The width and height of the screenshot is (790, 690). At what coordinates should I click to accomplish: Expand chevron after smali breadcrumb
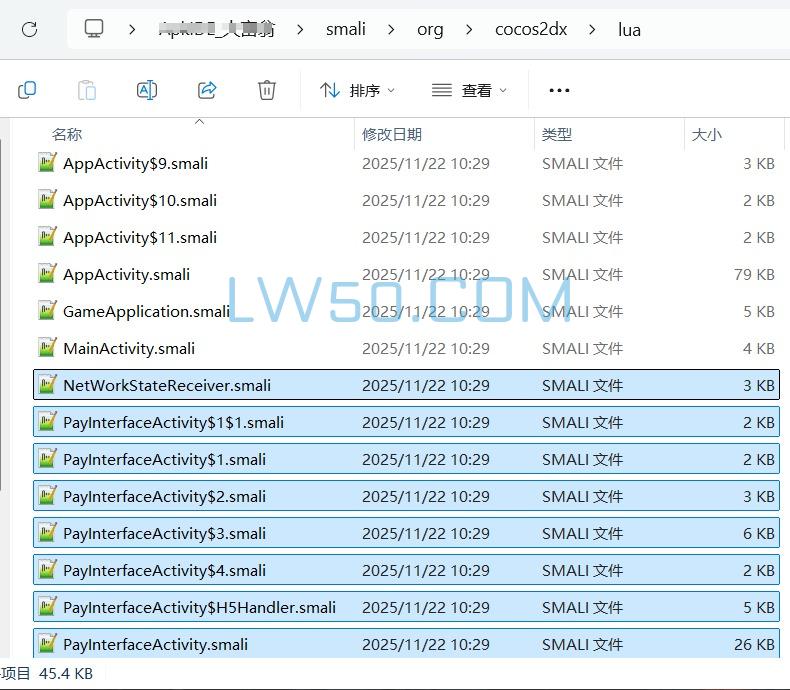click(x=391, y=30)
